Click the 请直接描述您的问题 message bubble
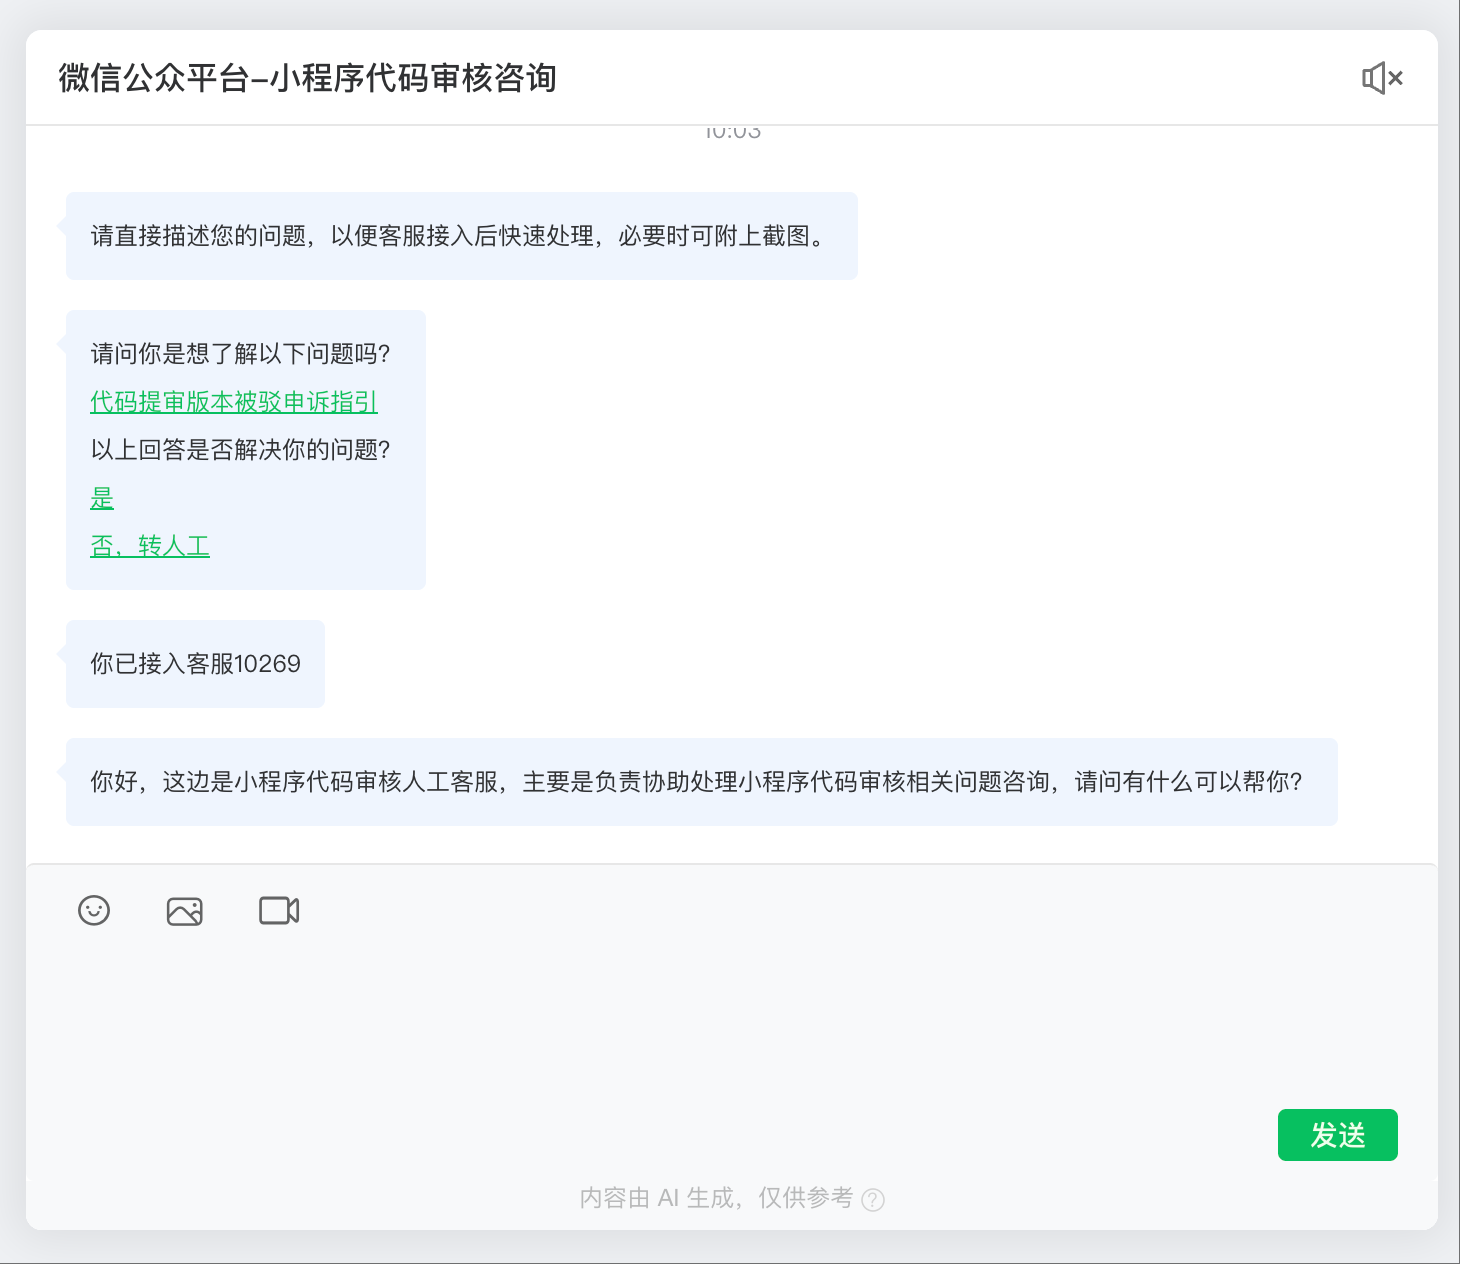This screenshot has height=1264, width=1460. coord(462,236)
